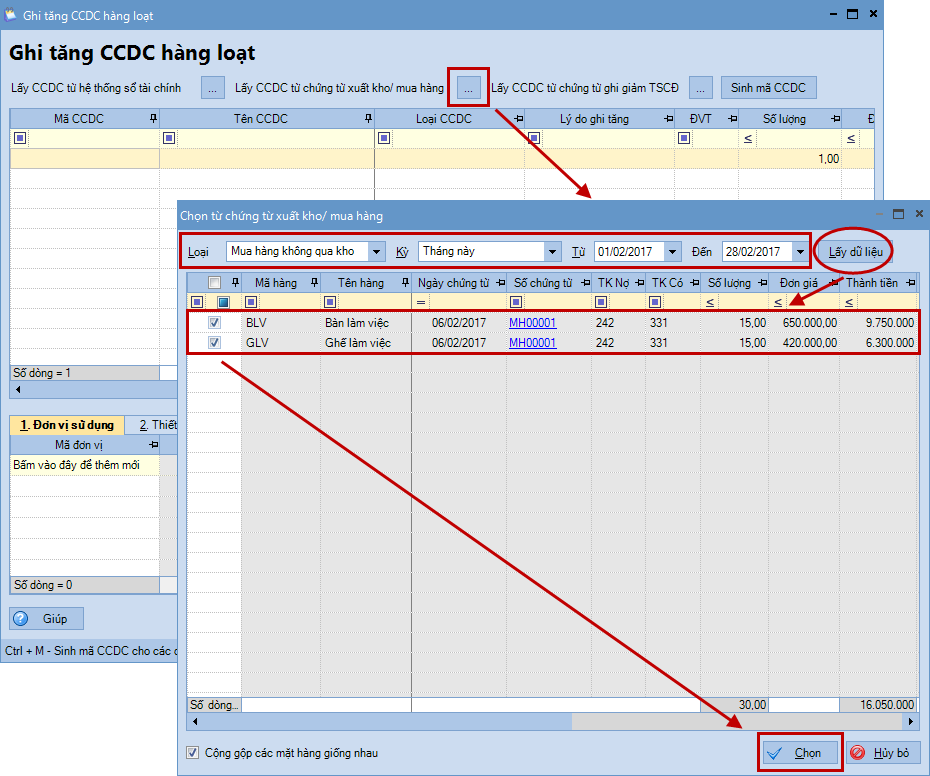Screen dimensions: 930x776
Task: Open the MH00001 voucher link for GLV
Action: tap(533, 343)
